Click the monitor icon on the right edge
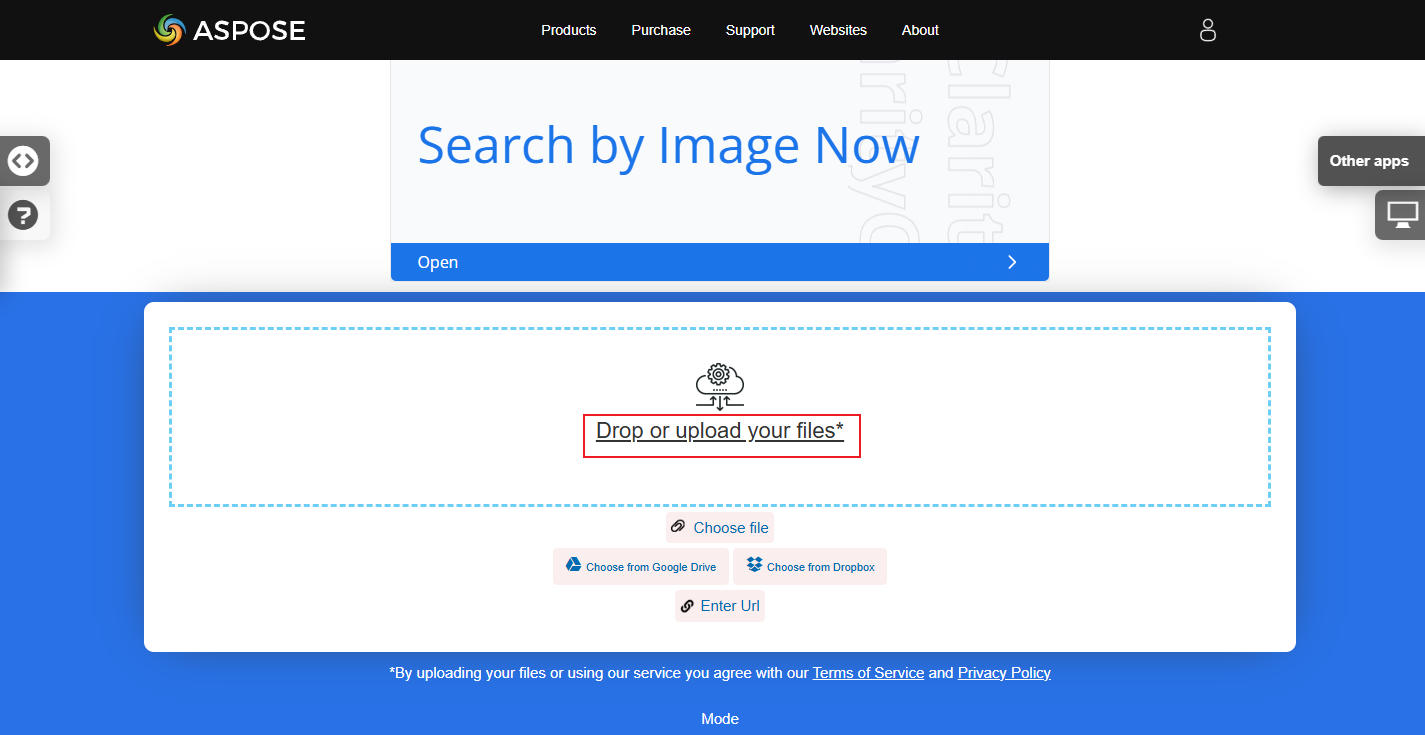This screenshot has width=1425, height=735. (x=1402, y=214)
